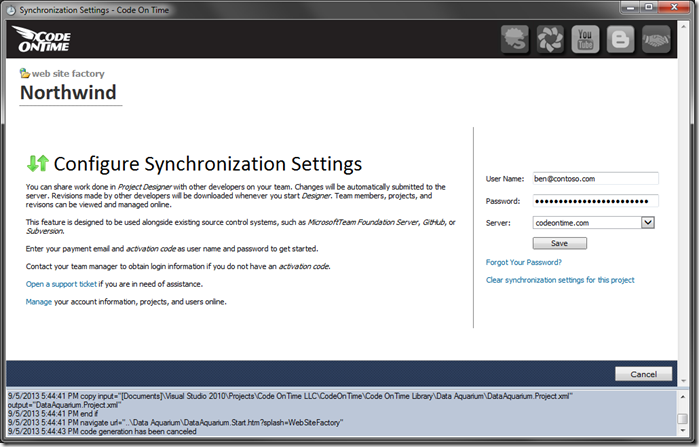Click the handshake partners icon
699x447 pixels.
(656, 39)
